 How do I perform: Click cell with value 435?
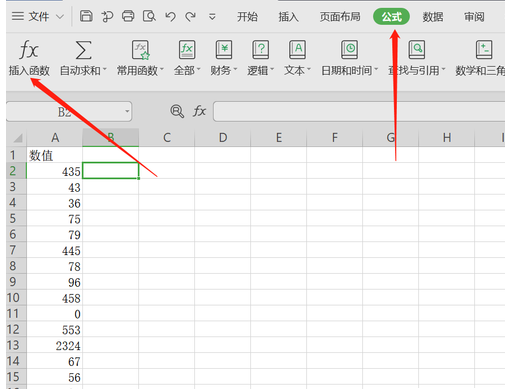pos(55,171)
